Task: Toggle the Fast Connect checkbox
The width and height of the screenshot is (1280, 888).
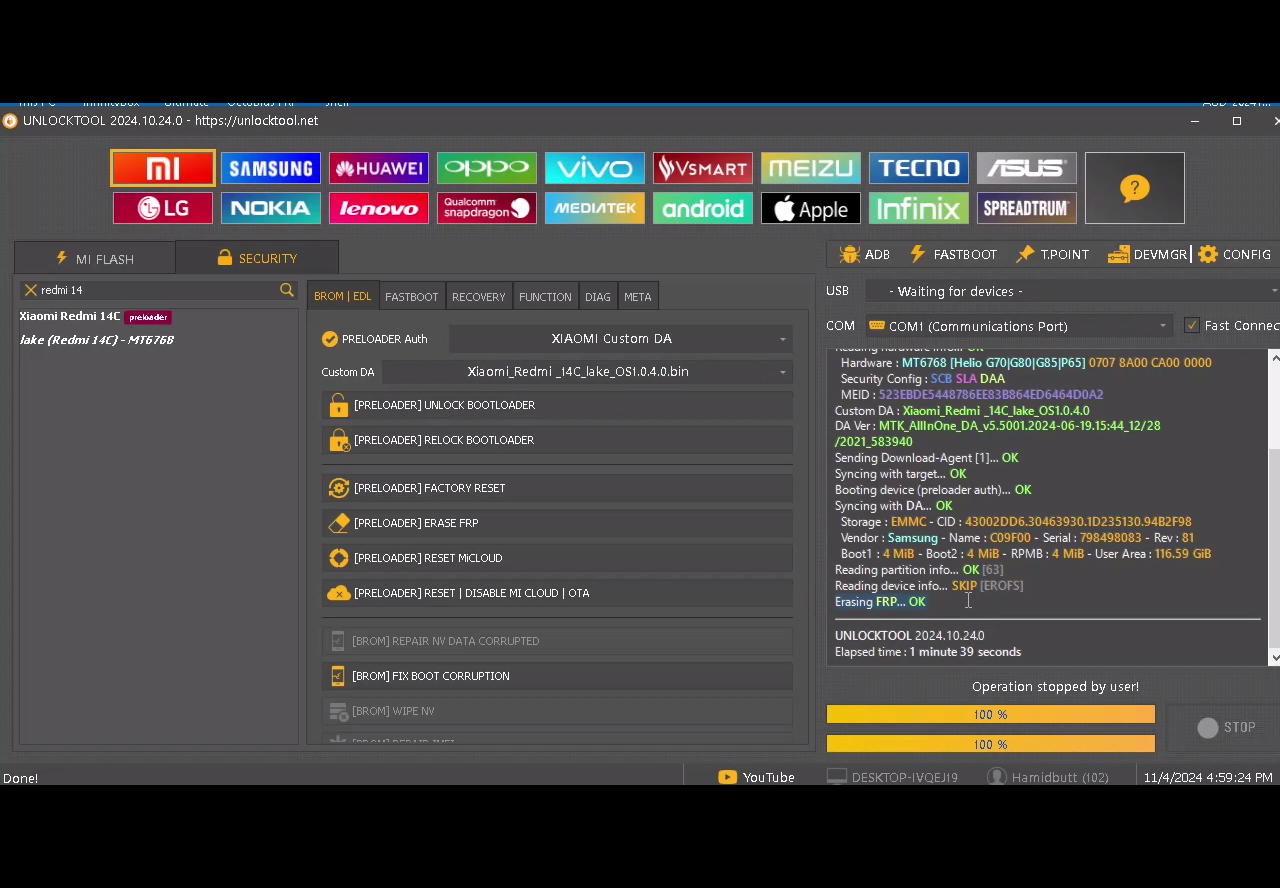Action: coord(1192,326)
